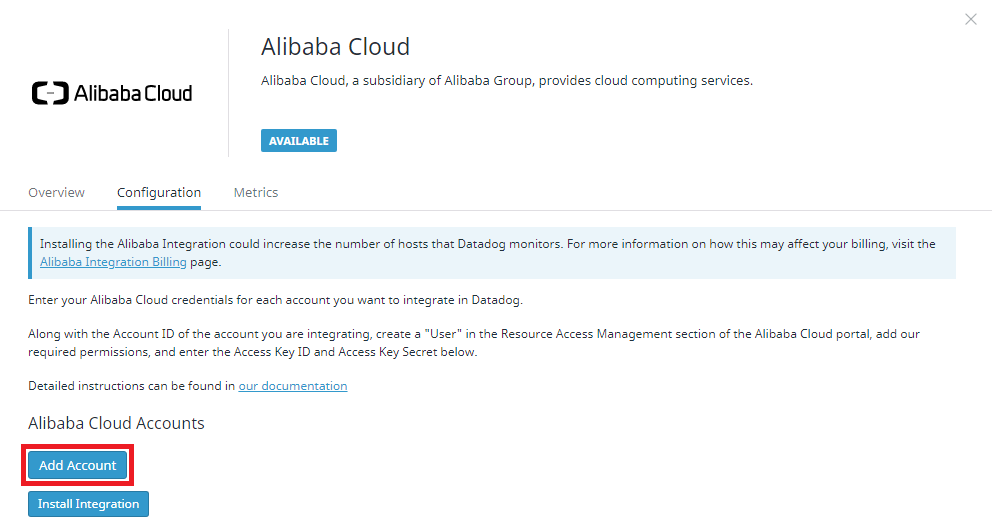
Task: Select the Configuration tab
Action: point(159,192)
